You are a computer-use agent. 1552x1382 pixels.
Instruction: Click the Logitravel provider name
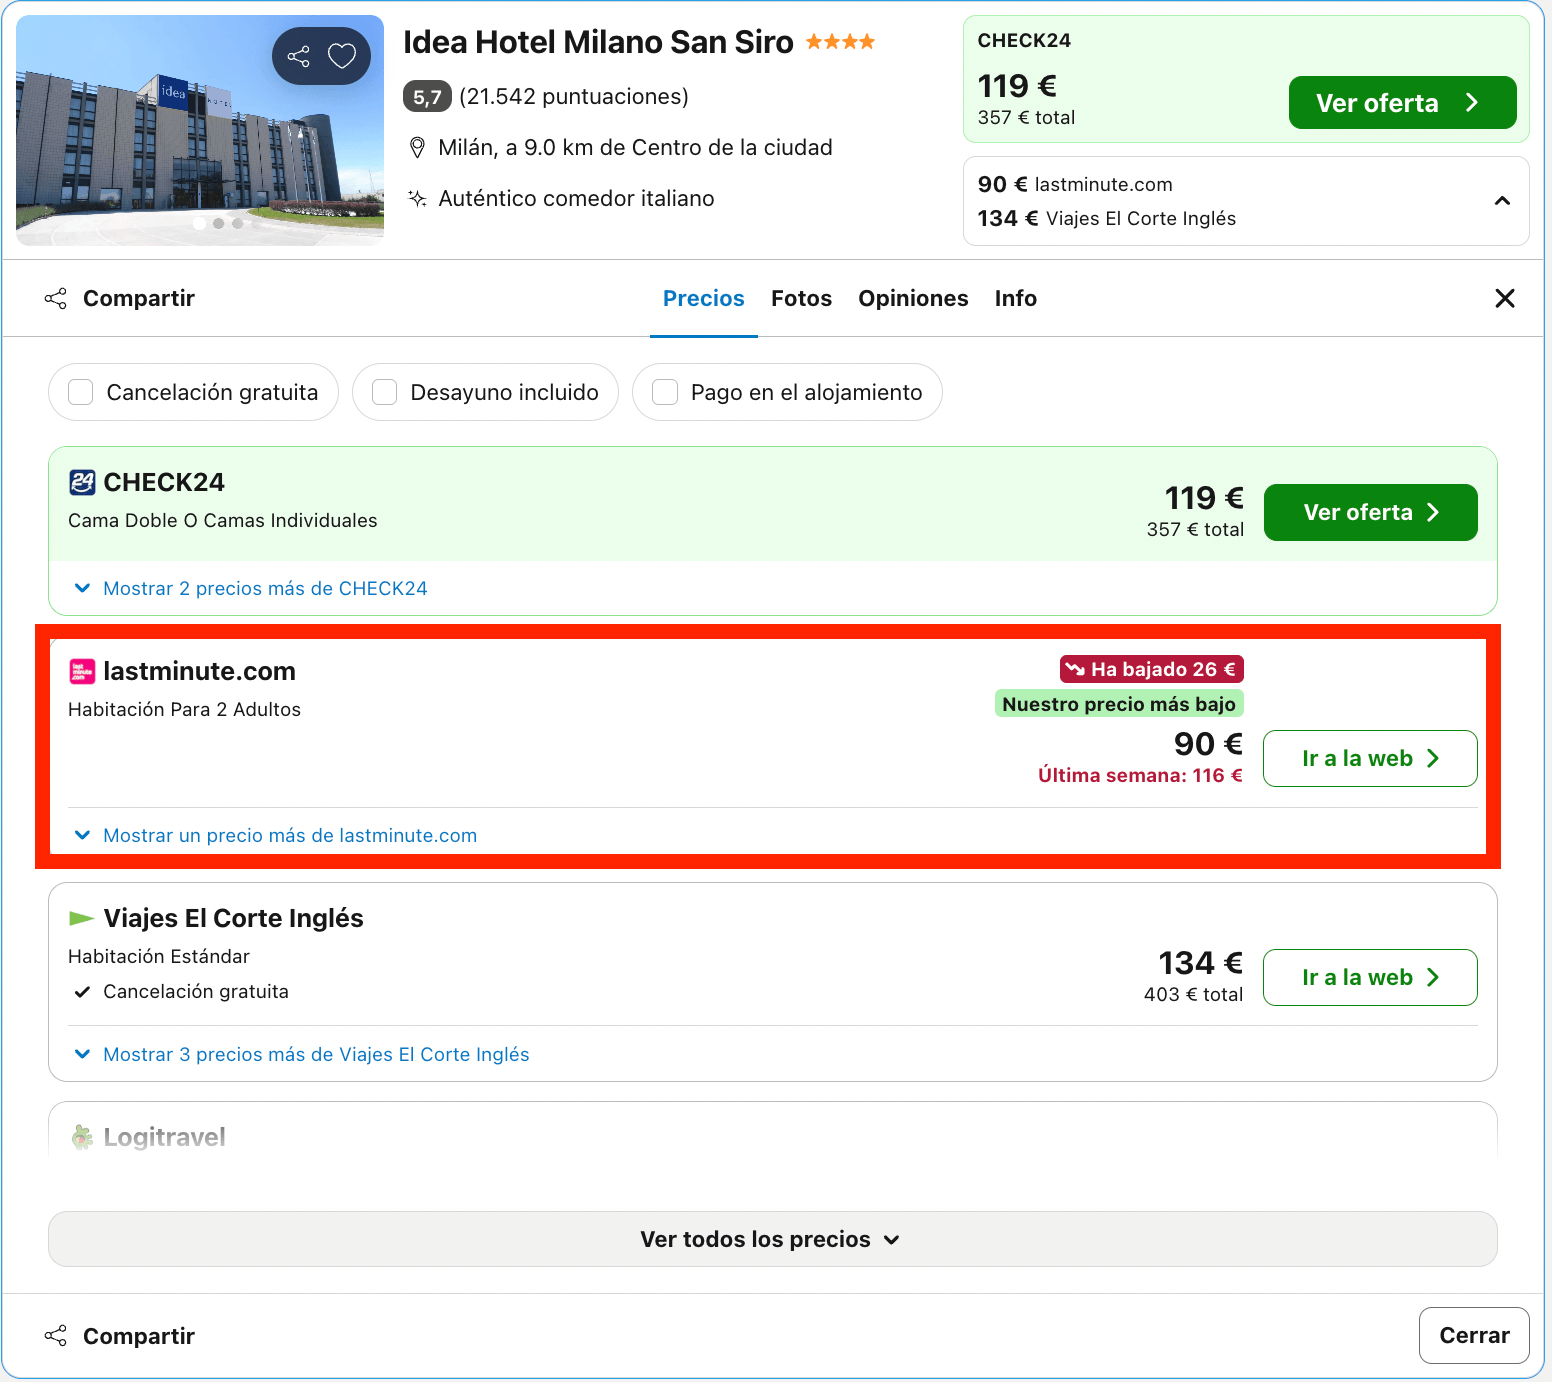click(x=164, y=1137)
